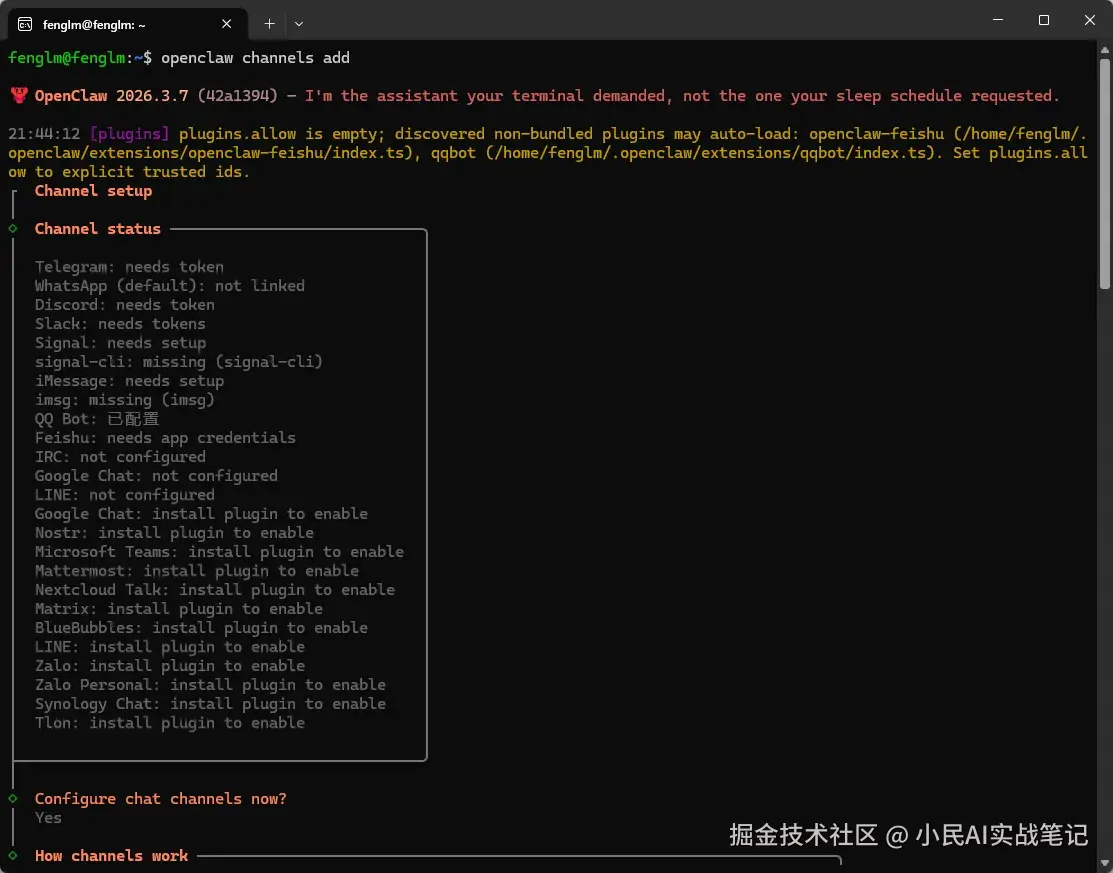Click 'Slack: needs tokens' line

tap(120, 324)
